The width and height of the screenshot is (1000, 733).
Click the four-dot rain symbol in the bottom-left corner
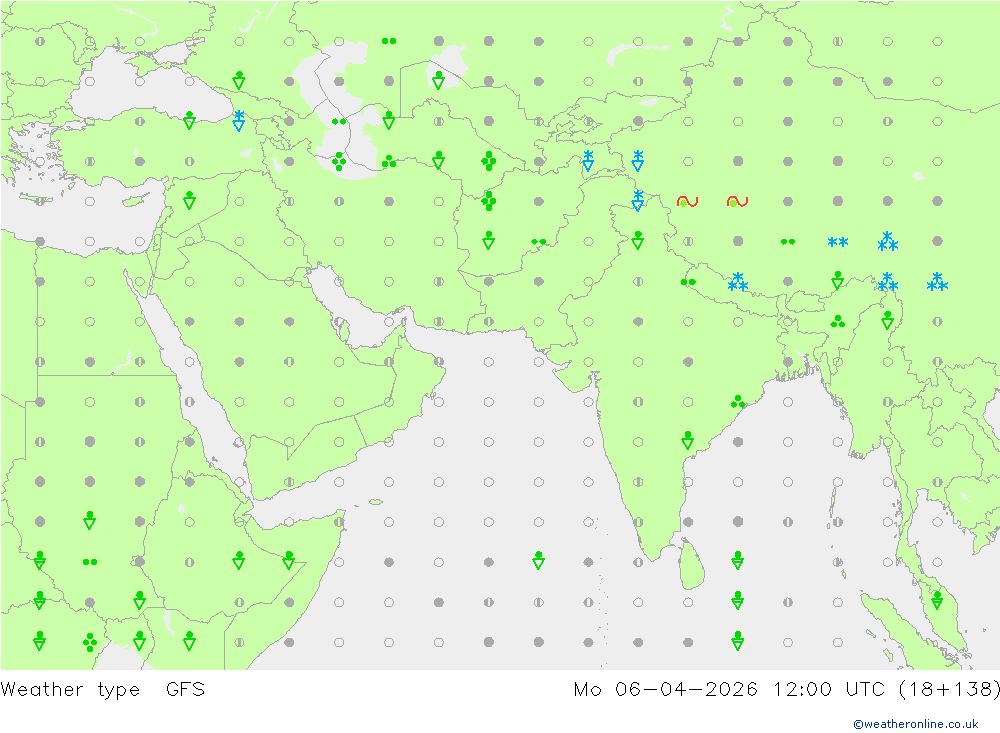coord(89,642)
